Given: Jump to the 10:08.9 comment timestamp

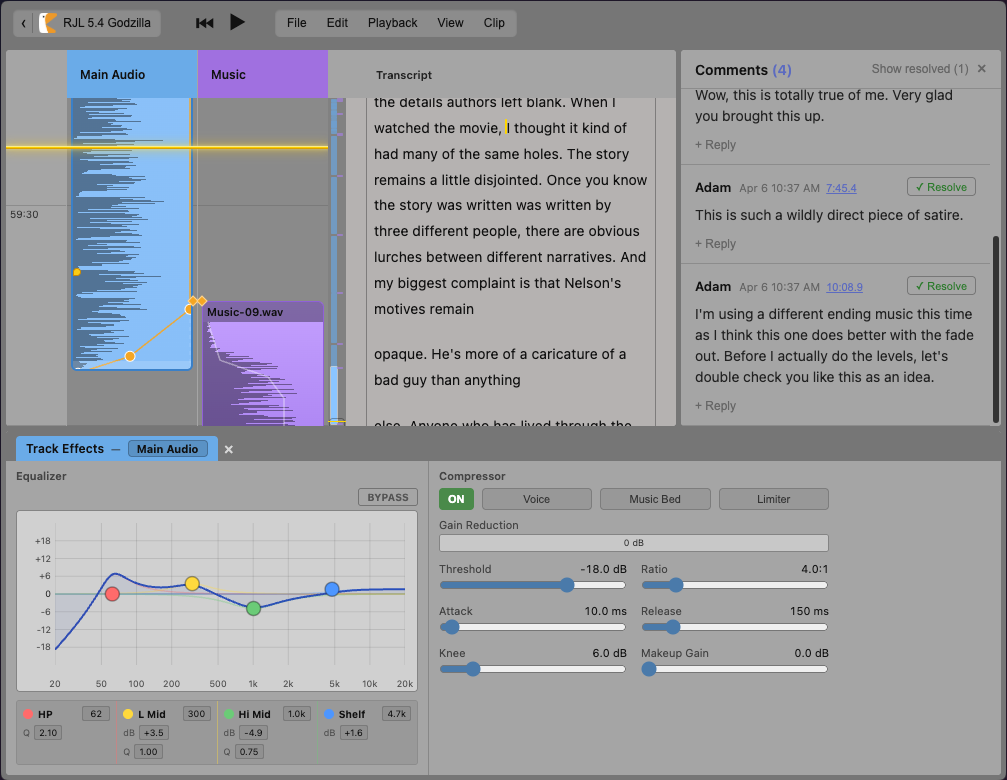Looking at the screenshot, I should click(x=844, y=287).
